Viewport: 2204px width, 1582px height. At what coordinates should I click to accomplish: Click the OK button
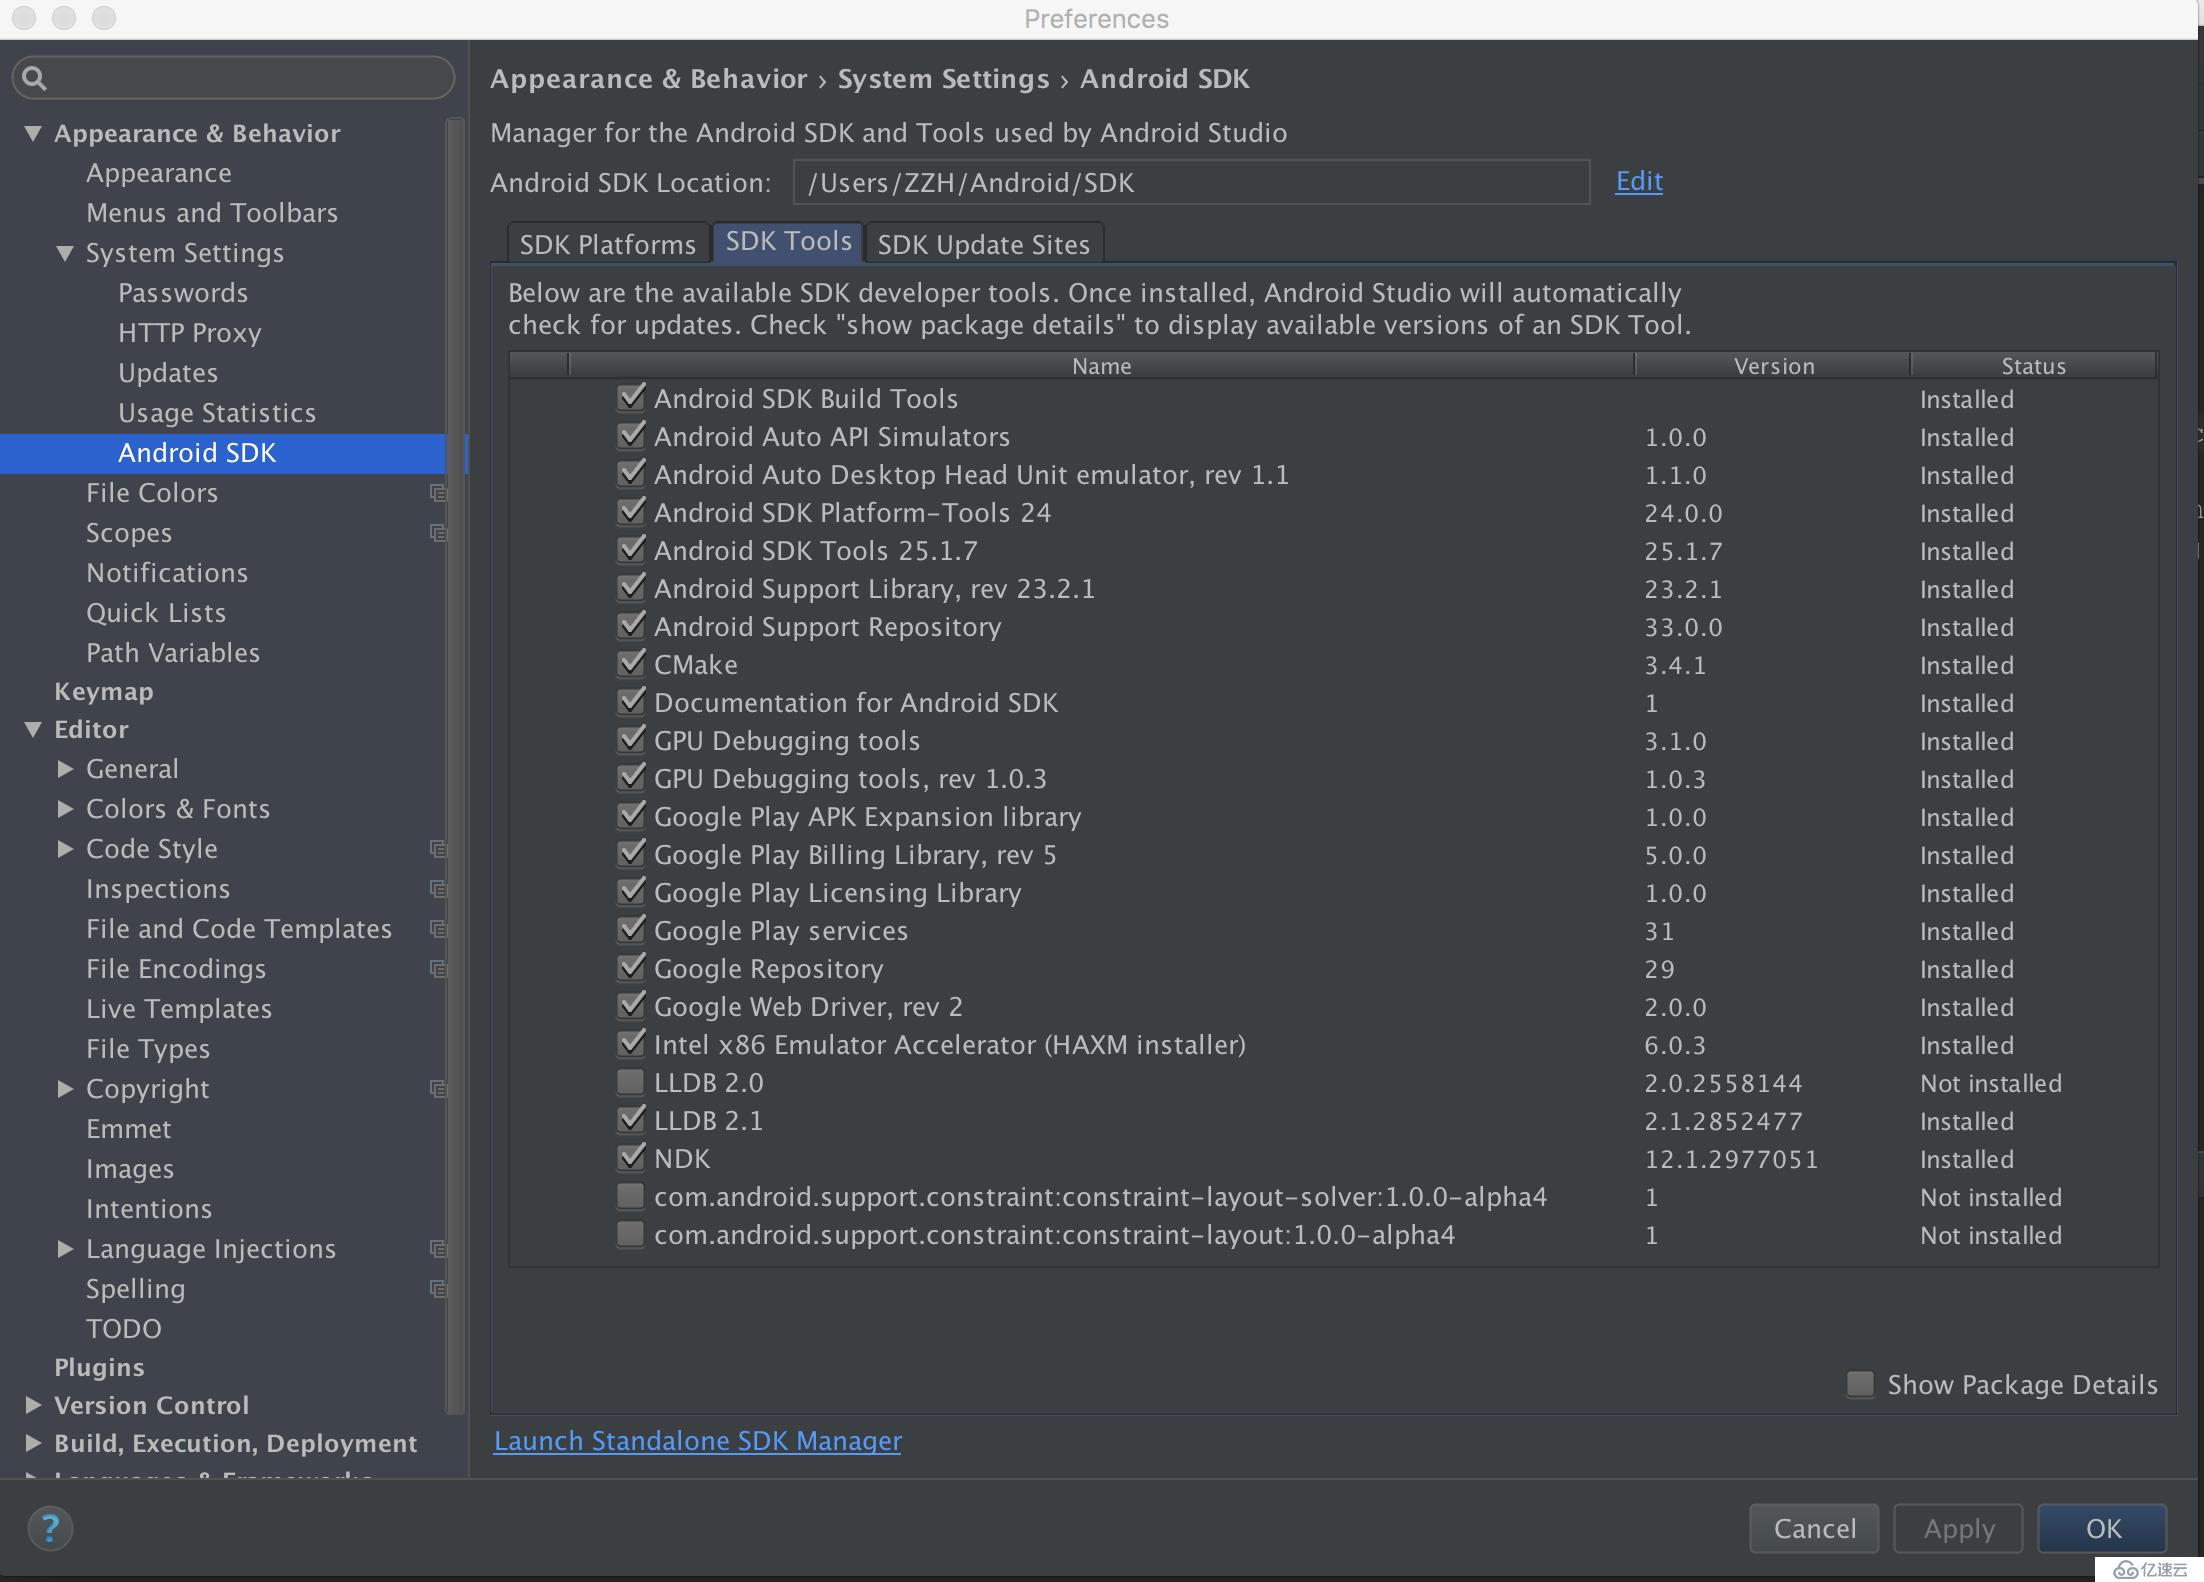click(x=2102, y=1528)
